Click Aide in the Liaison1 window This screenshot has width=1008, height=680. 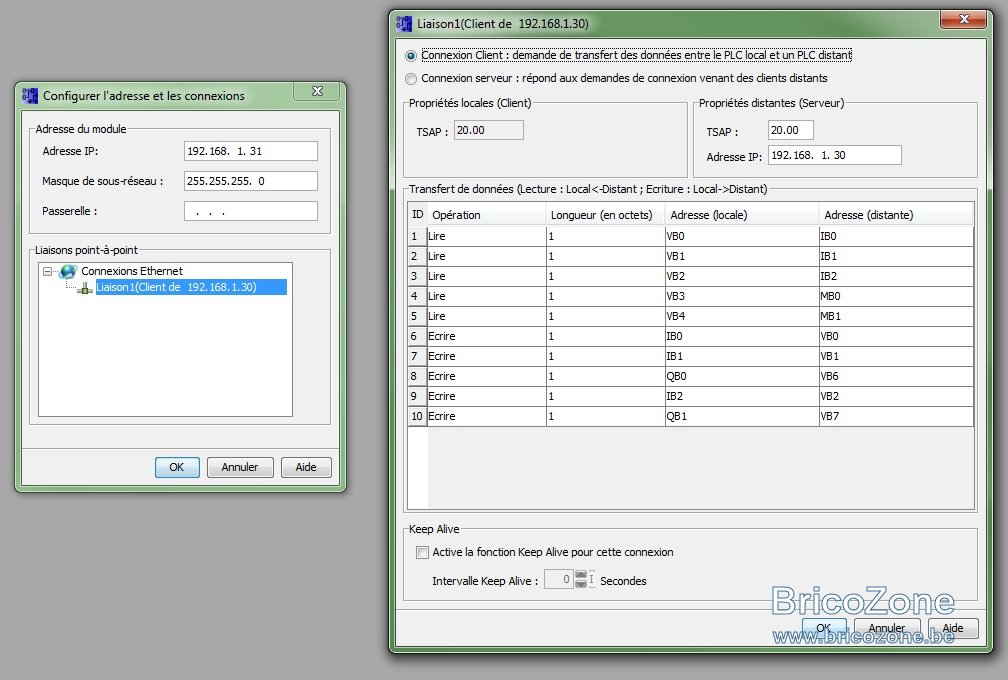(x=953, y=628)
